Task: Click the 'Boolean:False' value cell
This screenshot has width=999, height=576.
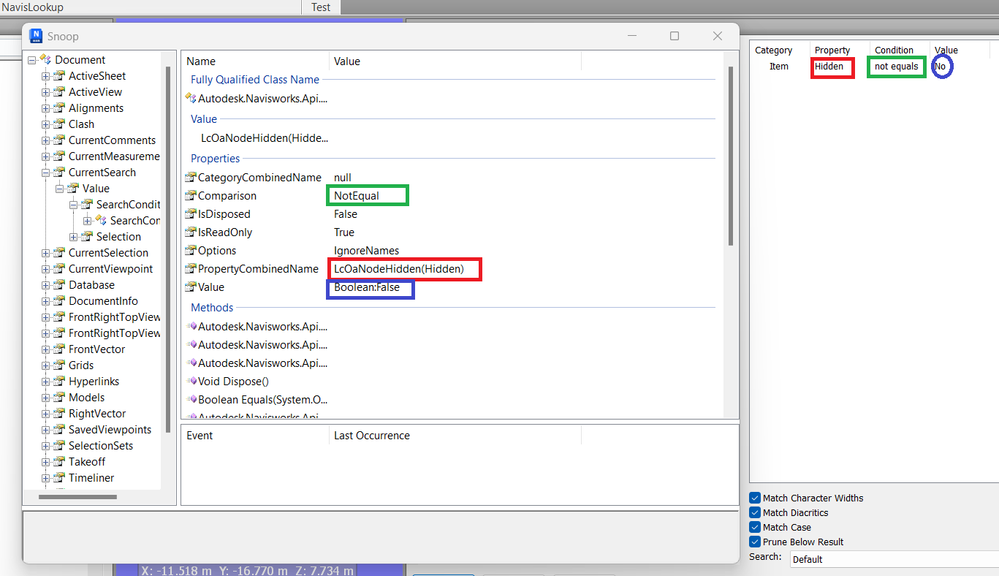Action: [x=366, y=287]
